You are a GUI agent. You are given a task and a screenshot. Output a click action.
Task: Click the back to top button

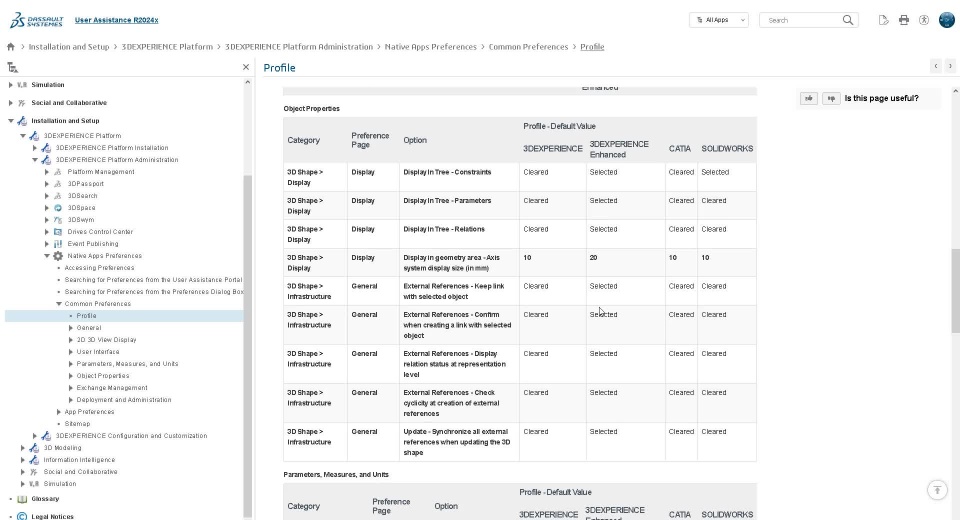point(937,490)
